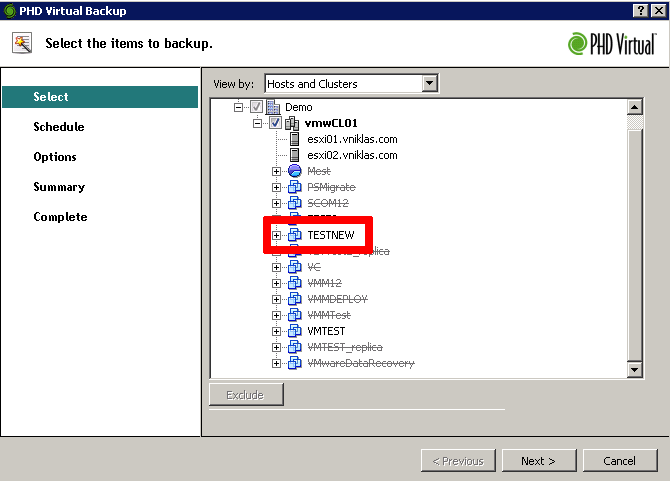The image size is (670, 481).
Task: Go to the Select wizard step
Action: [100, 97]
